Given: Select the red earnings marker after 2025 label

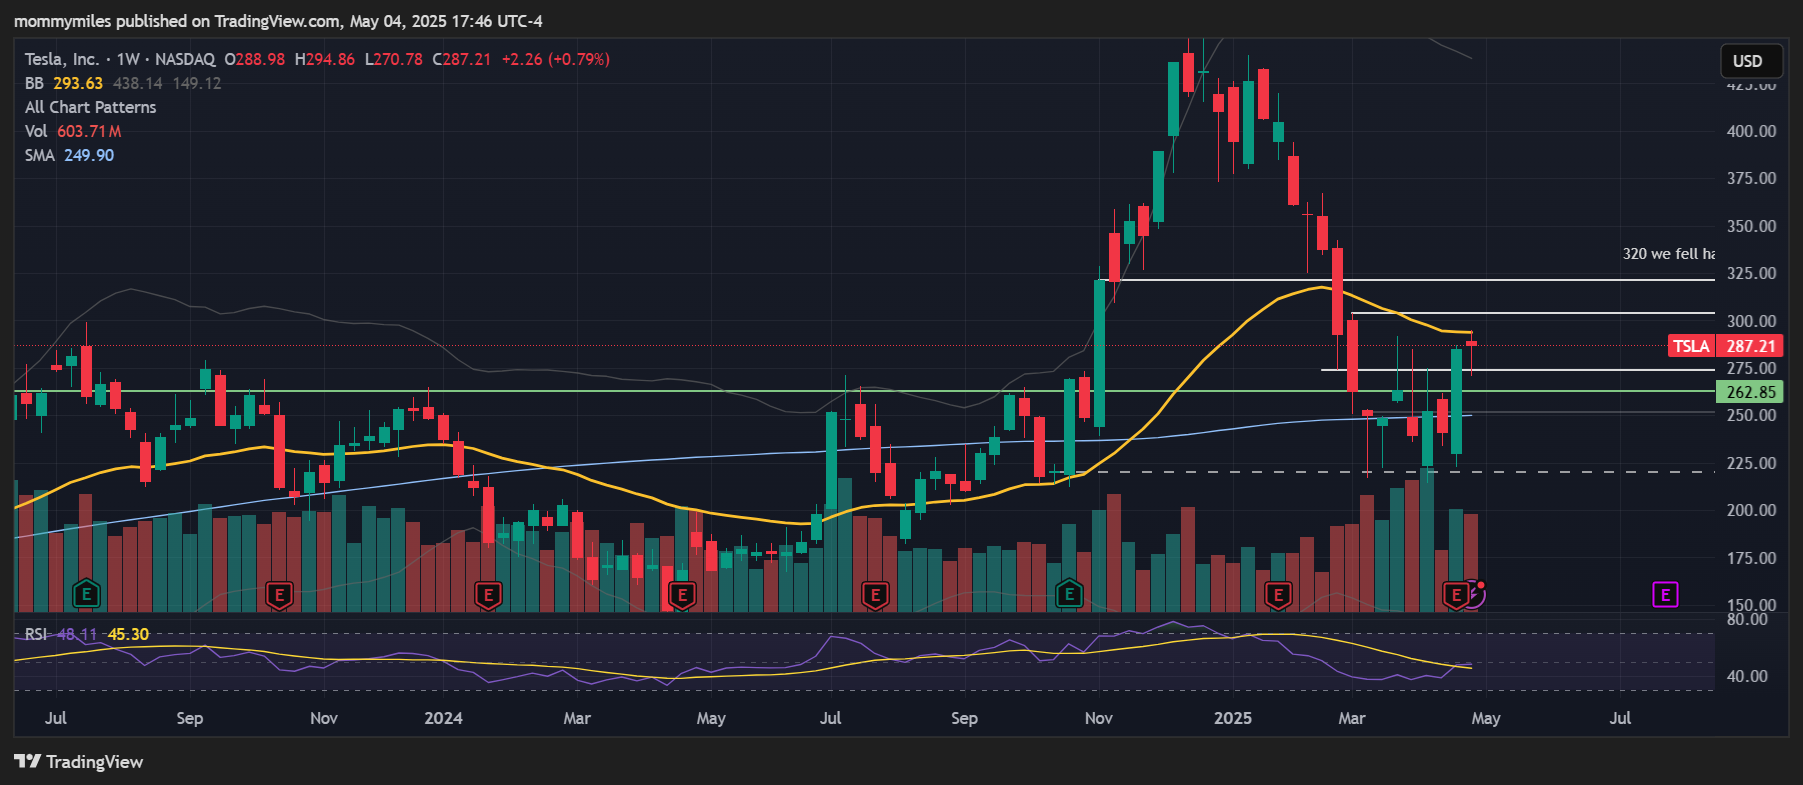Looking at the screenshot, I should pos(1277,595).
